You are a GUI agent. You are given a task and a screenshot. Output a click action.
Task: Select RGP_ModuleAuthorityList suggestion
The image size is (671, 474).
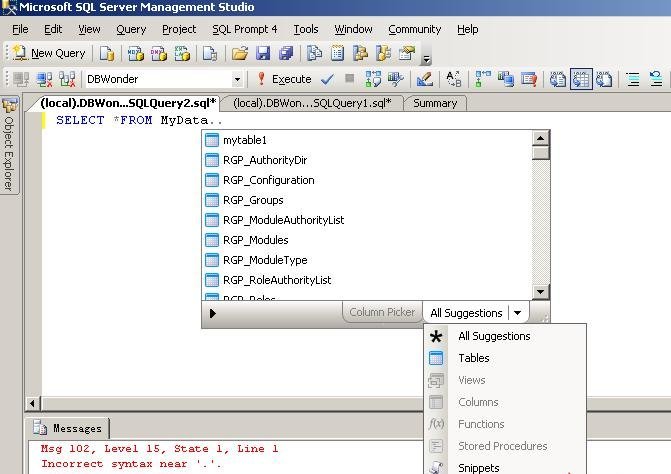367,220
